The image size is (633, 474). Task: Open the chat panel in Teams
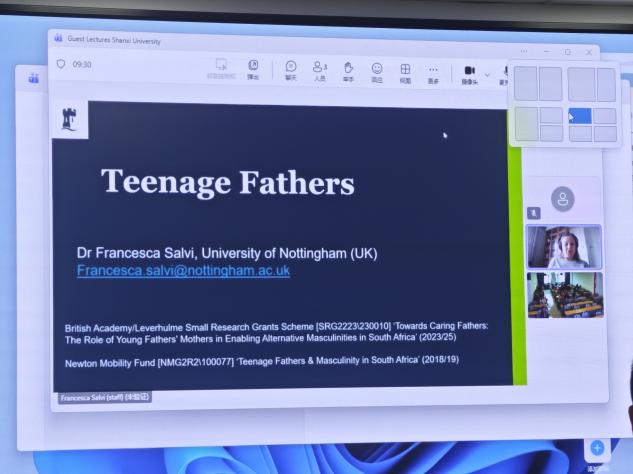coord(291,70)
